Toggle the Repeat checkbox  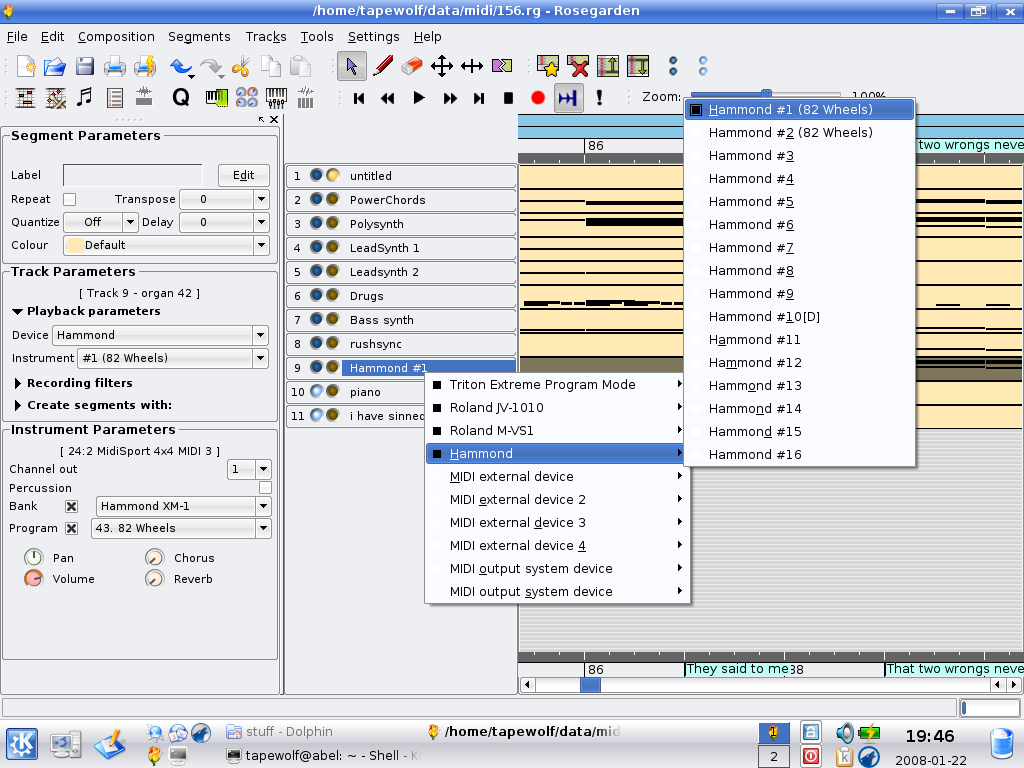point(69,199)
